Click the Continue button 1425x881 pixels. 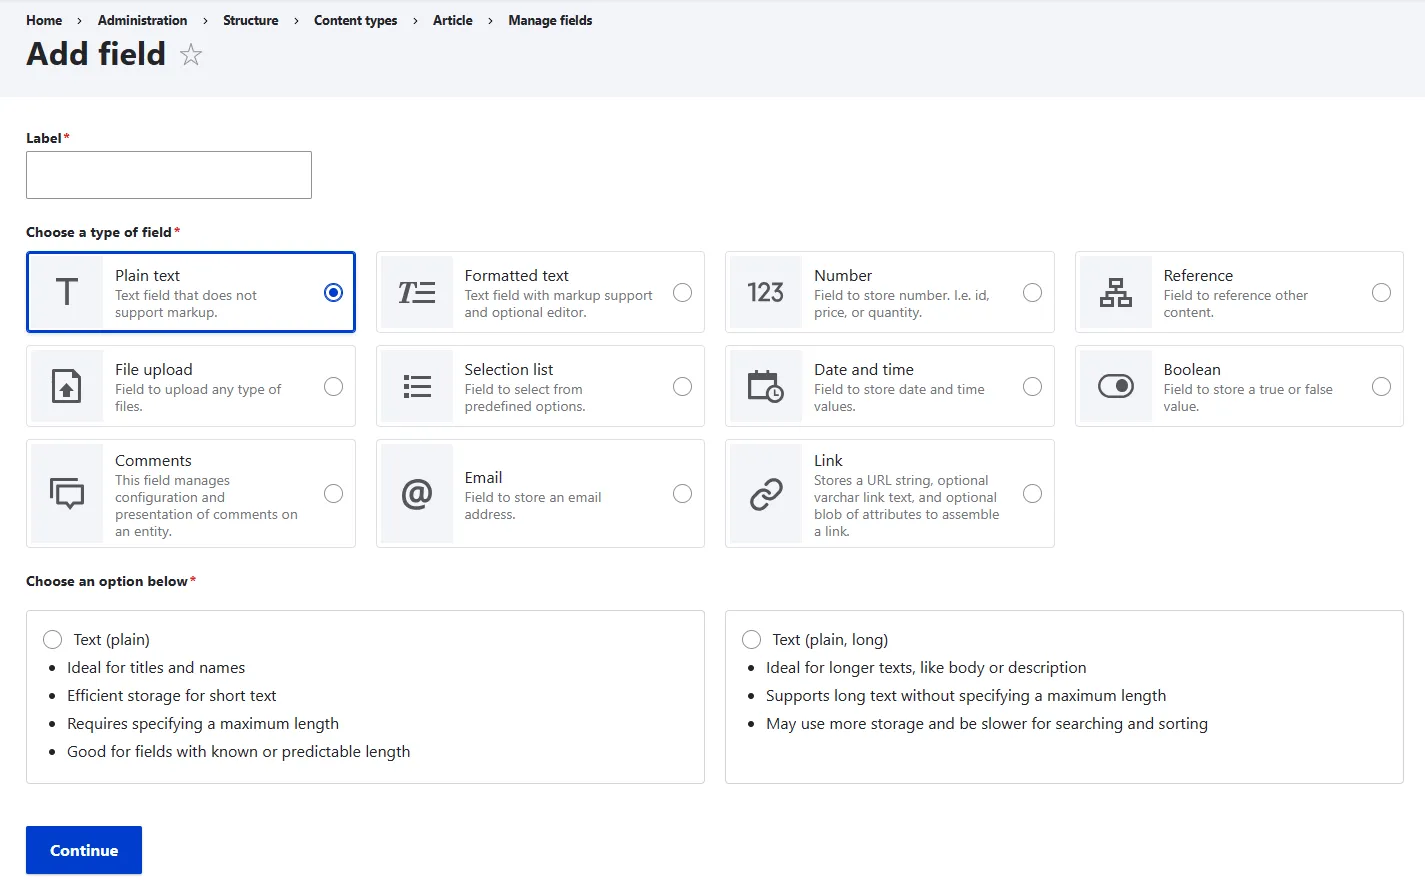(84, 850)
